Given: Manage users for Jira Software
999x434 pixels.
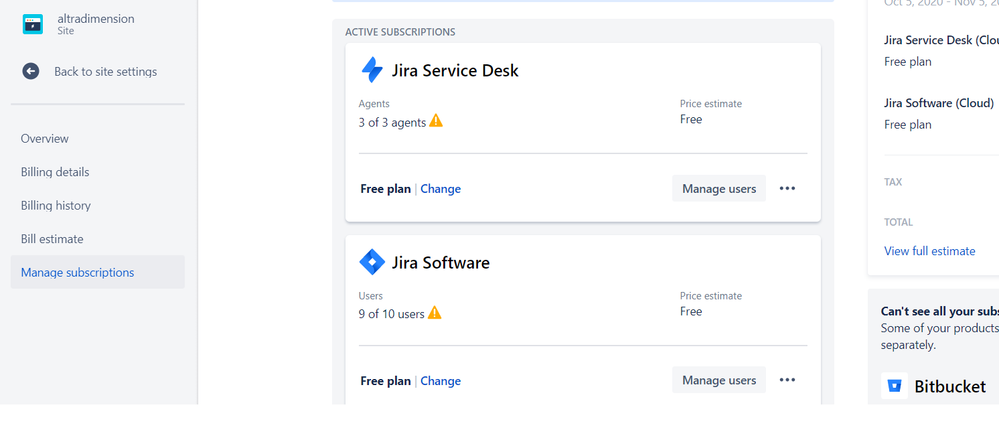Looking at the screenshot, I should 719,380.
